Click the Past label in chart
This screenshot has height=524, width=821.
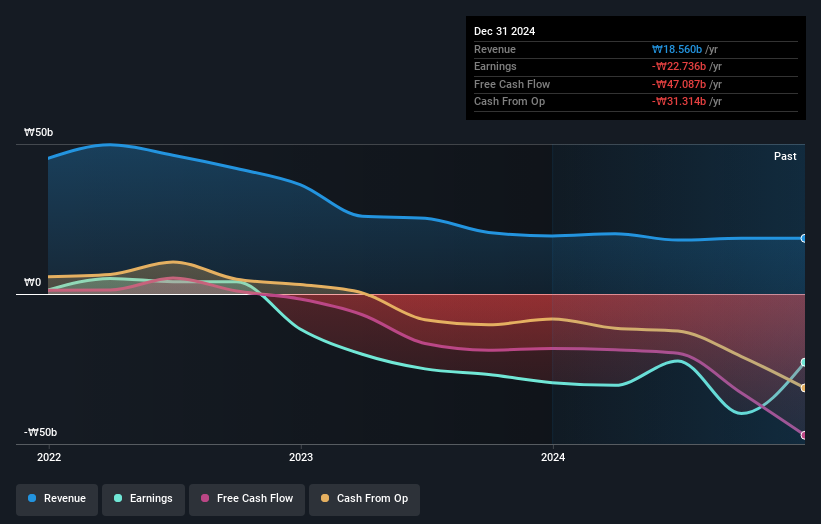pyautogui.click(x=785, y=157)
